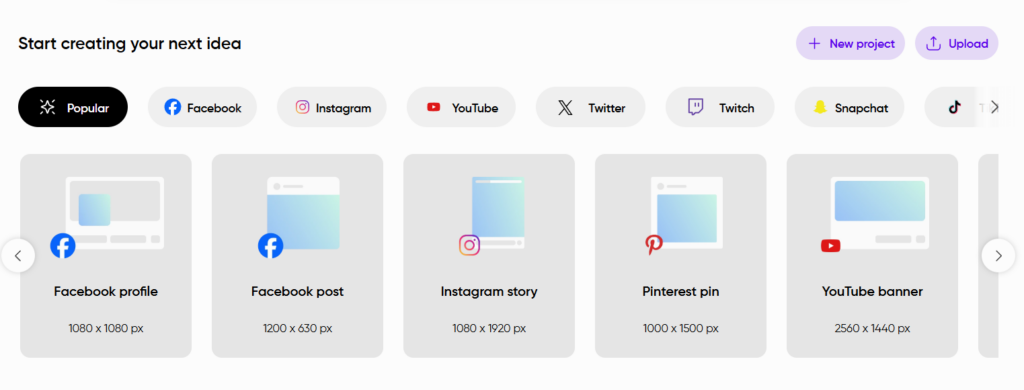Open the Facebook profile template preview
The height and width of the screenshot is (390, 1024).
(115, 213)
